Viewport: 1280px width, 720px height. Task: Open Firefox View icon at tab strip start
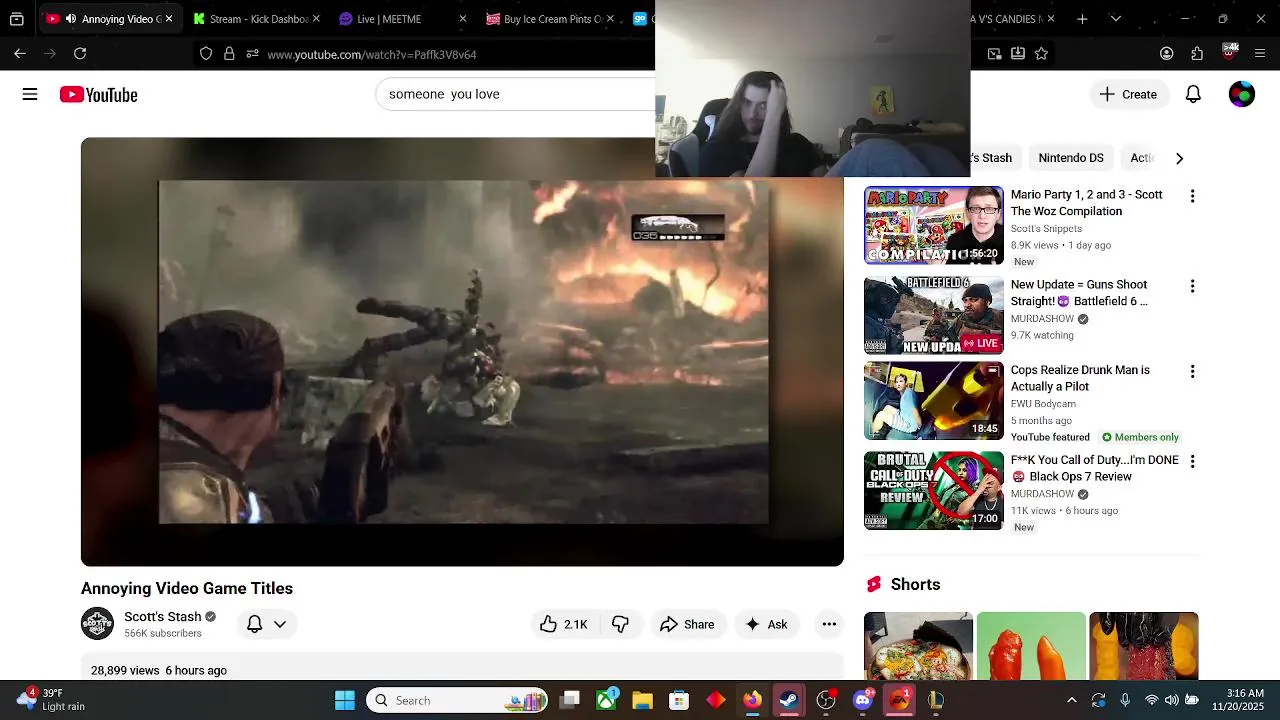17,19
